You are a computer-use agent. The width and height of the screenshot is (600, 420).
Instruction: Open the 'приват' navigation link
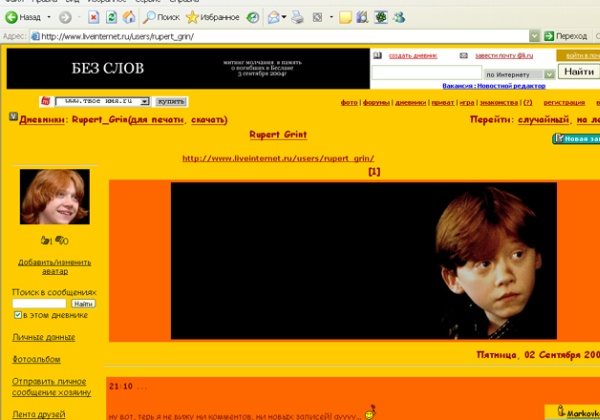coord(442,103)
